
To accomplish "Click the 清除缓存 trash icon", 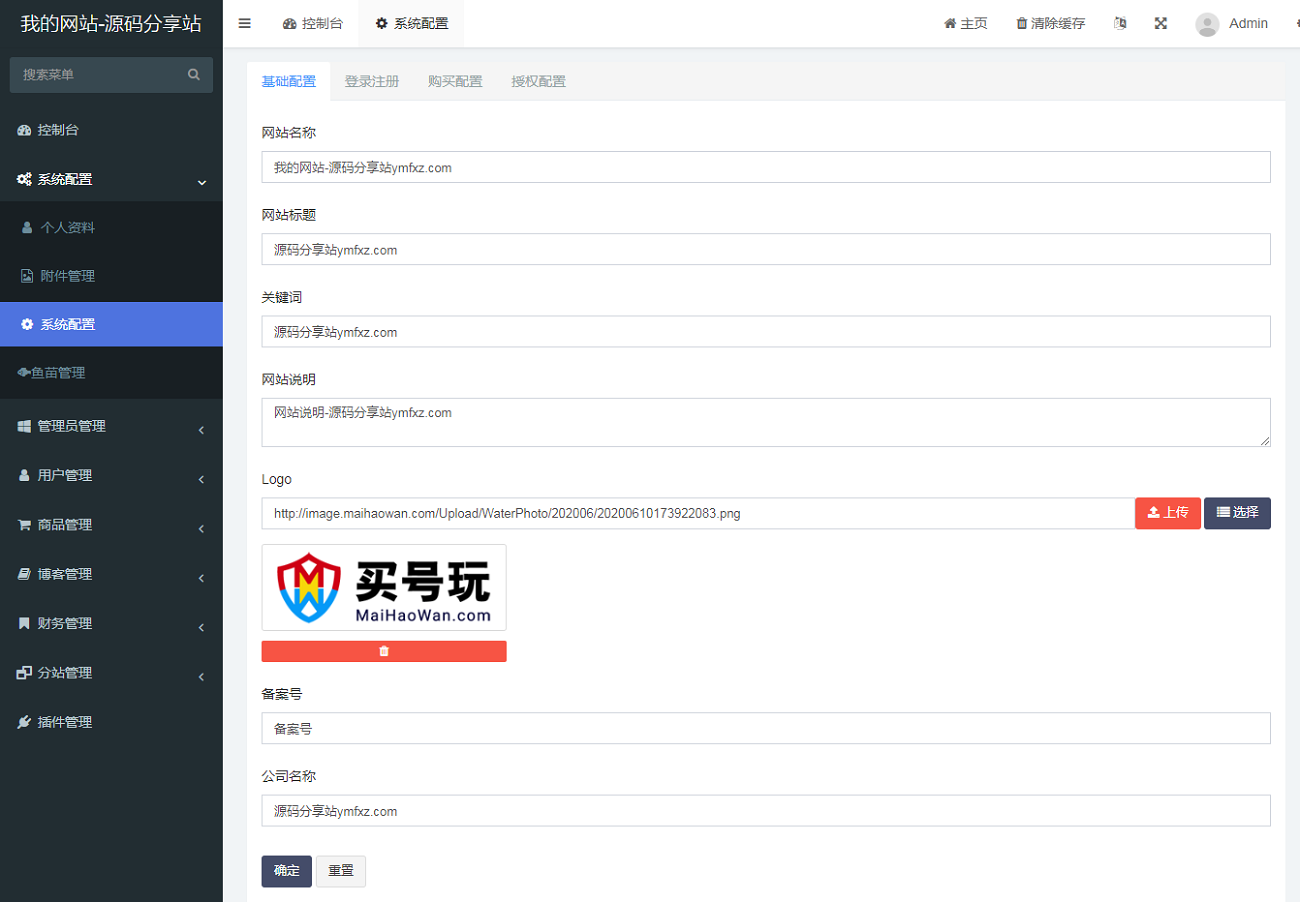I will pyautogui.click(x=1021, y=24).
